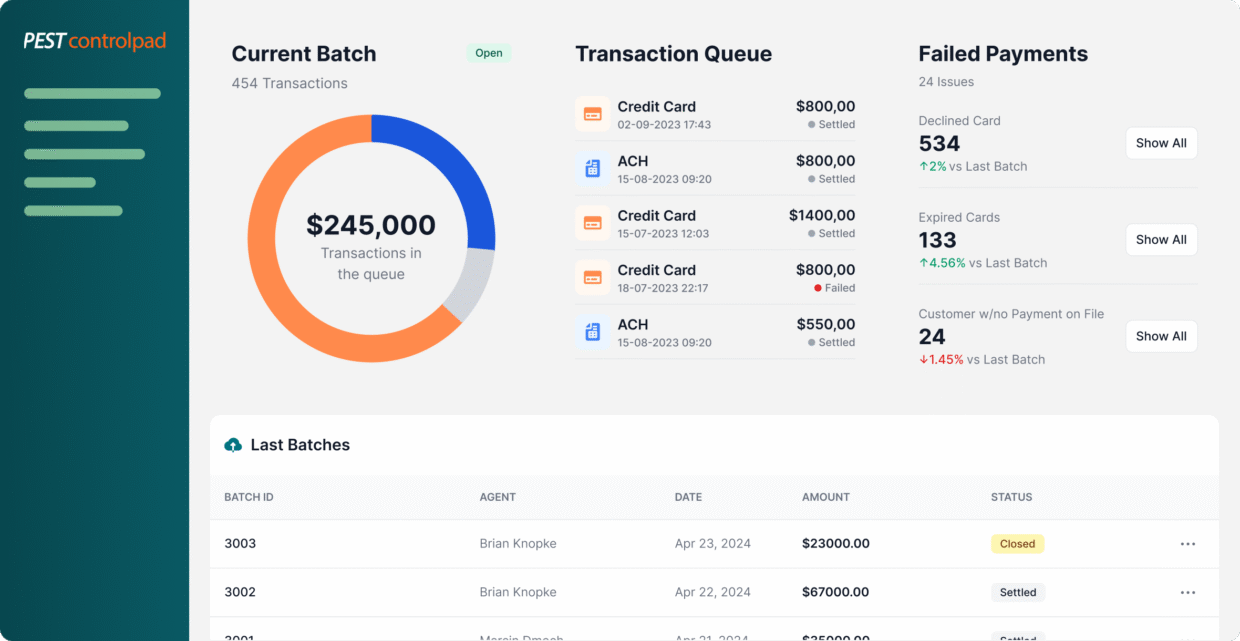The width and height of the screenshot is (1240, 641).
Task: Click the credit card icon for $1400,00 transaction
Action: (592, 223)
